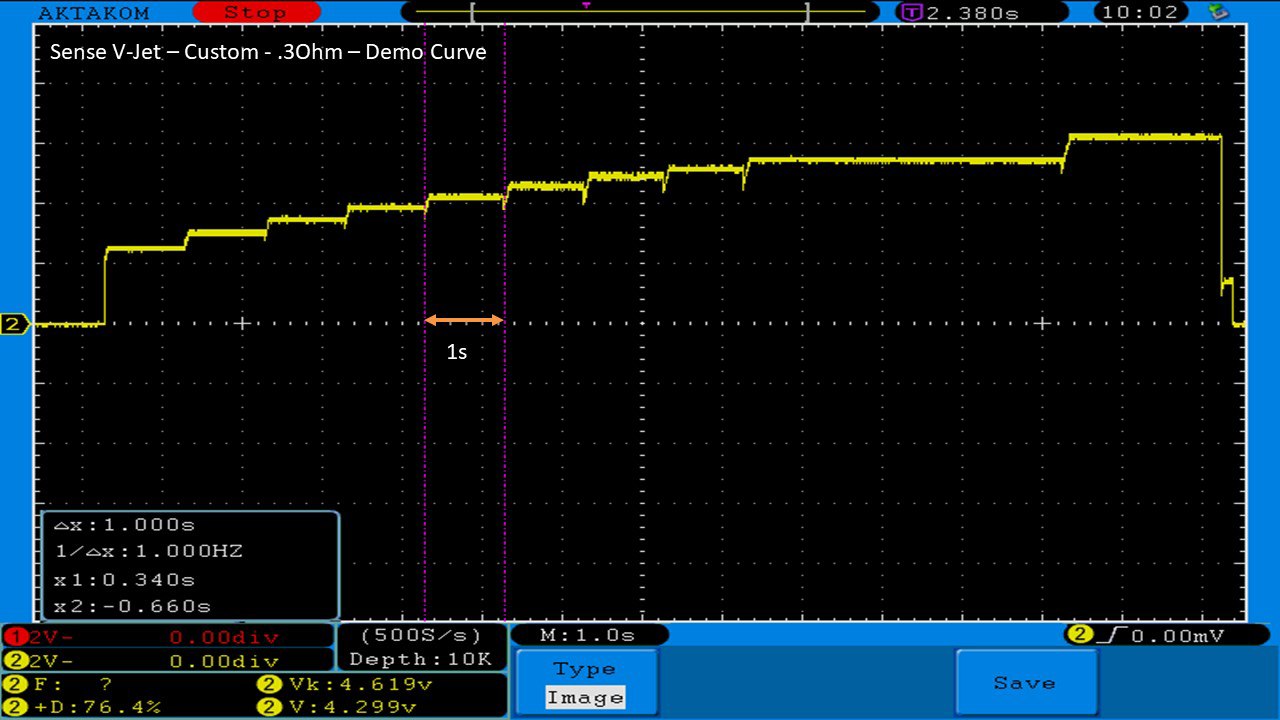Screen dimensions: 1280x720
Task: Click the Depth:10K memory depth readout
Action: tap(420, 659)
